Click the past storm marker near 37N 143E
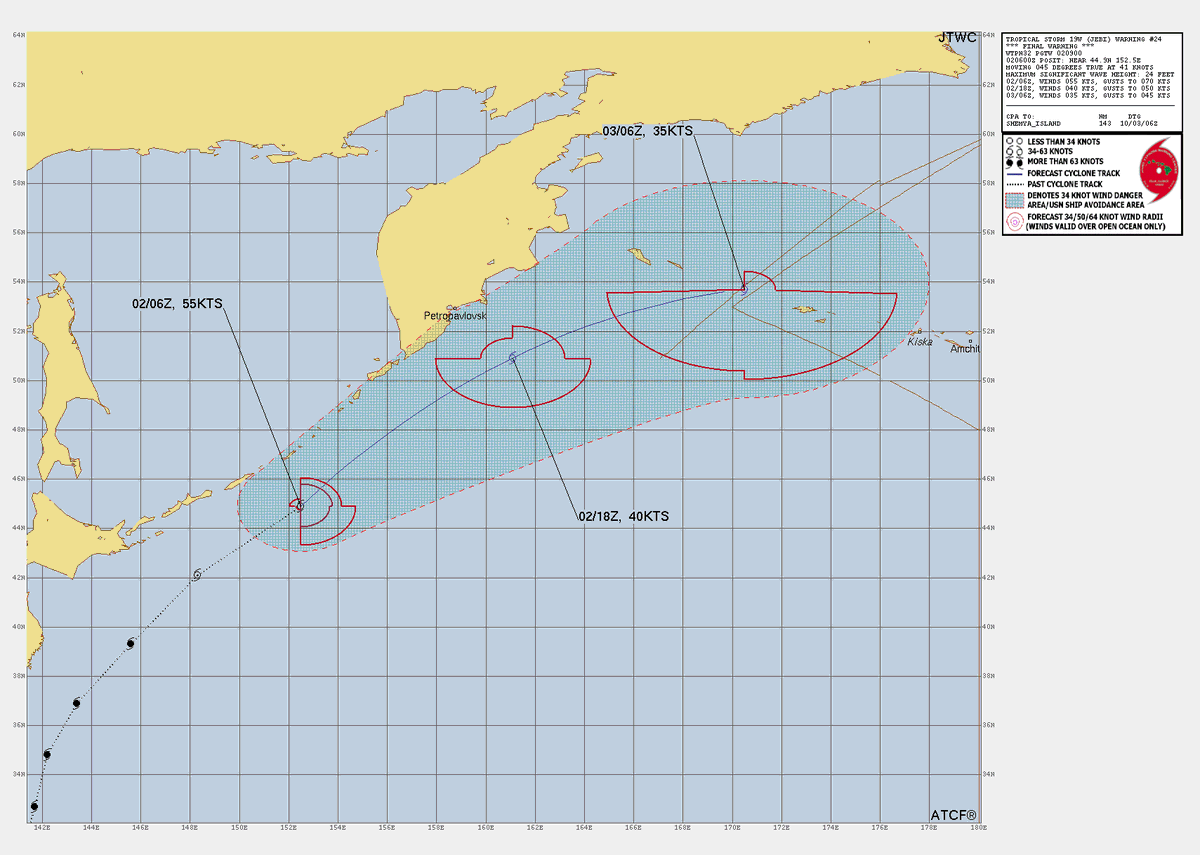Screen dimensions: 1200x855 click(76, 703)
